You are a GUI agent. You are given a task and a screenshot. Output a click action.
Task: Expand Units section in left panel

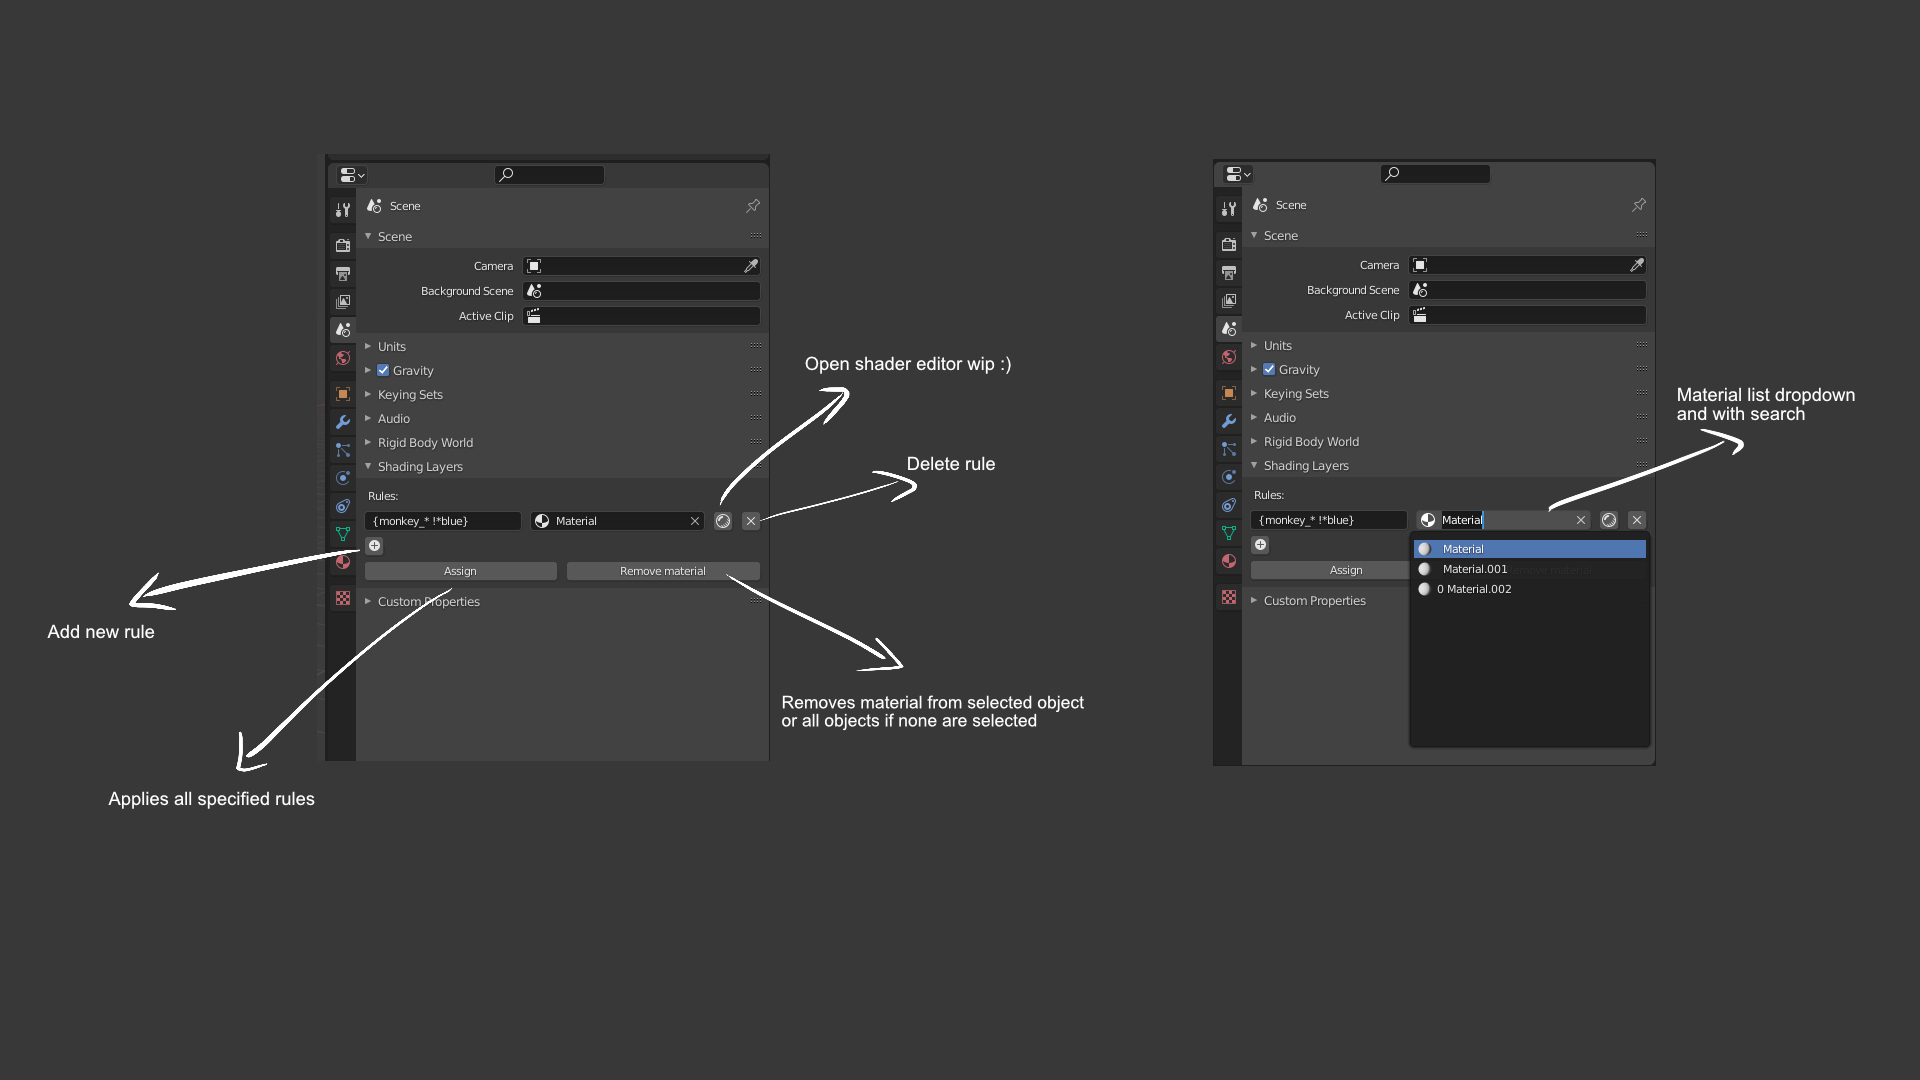coord(391,347)
